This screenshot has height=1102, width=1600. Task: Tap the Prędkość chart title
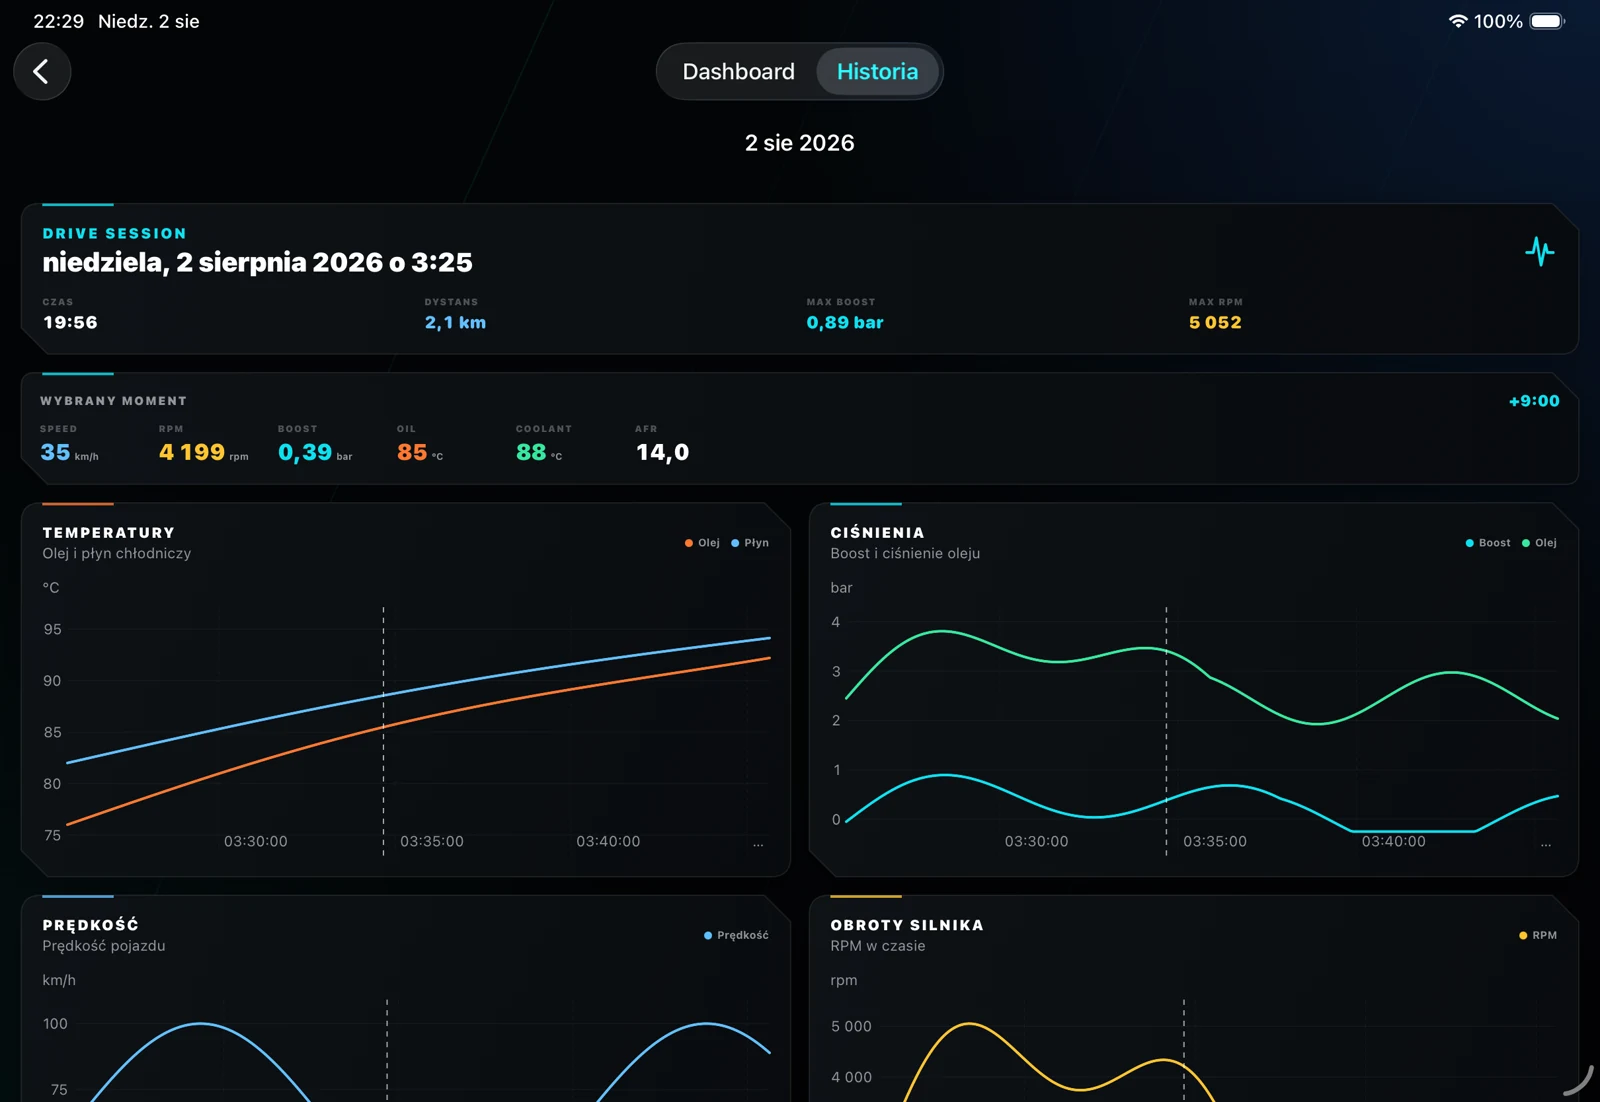tap(90, 925)
